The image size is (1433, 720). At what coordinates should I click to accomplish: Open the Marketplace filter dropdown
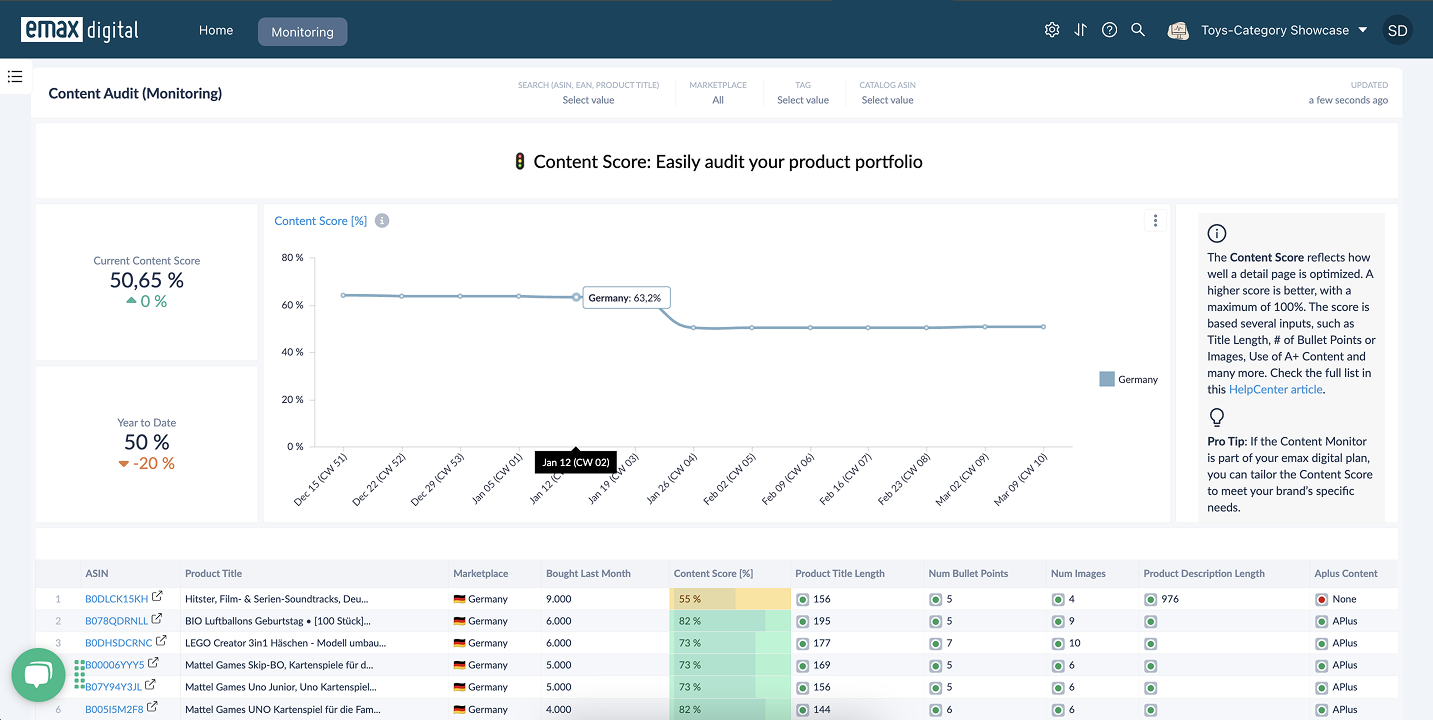(x=718, y=100)
